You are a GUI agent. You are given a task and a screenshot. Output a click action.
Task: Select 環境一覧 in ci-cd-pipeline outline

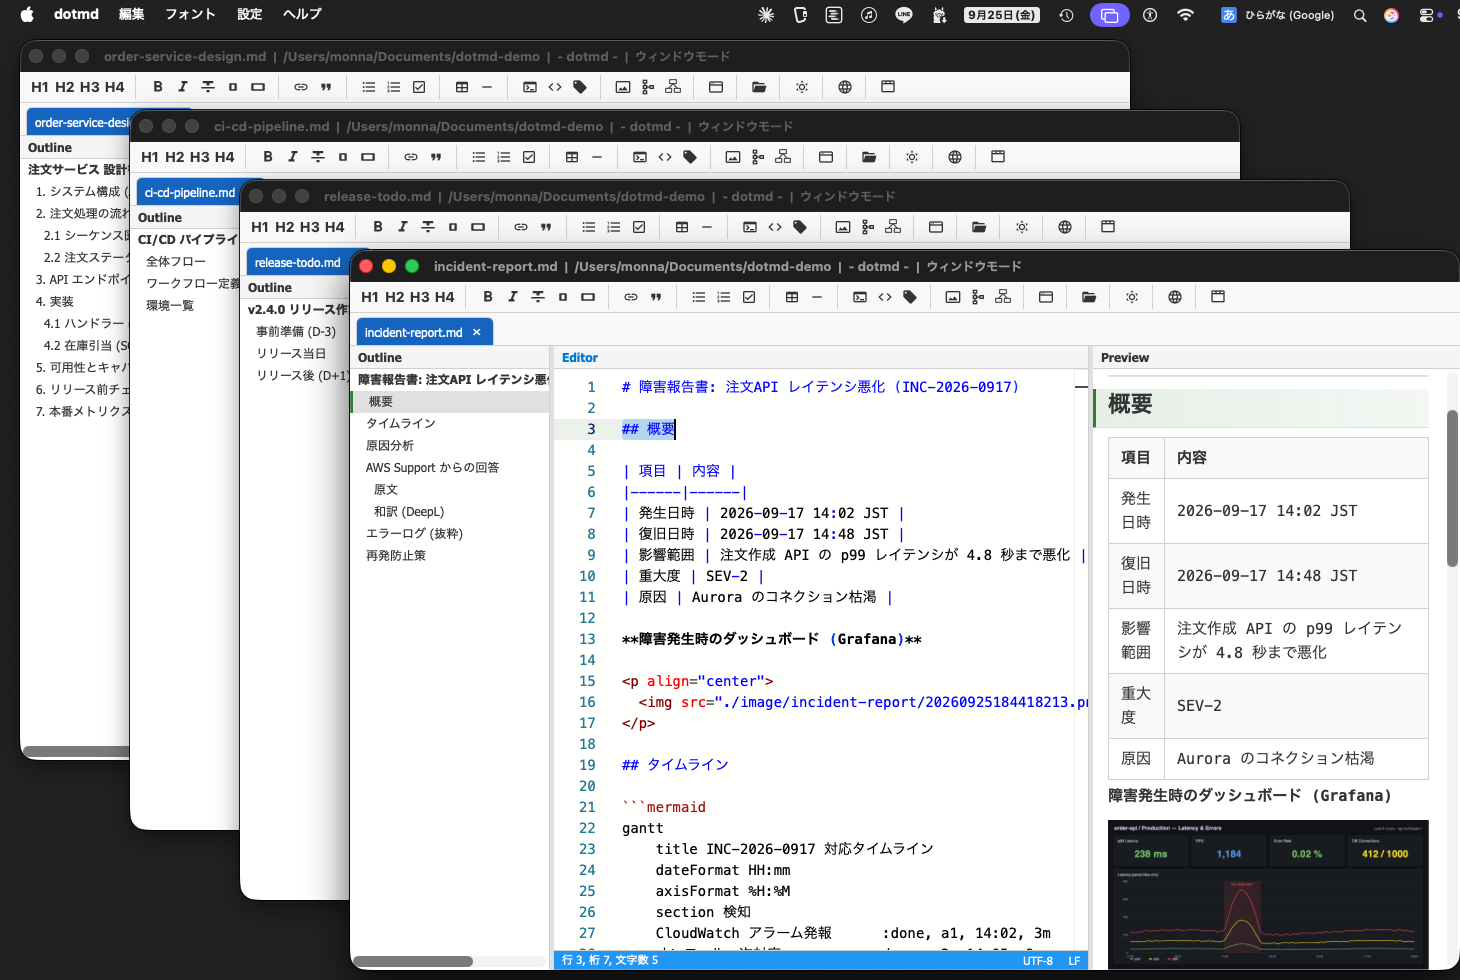click(x=170, y=305)
